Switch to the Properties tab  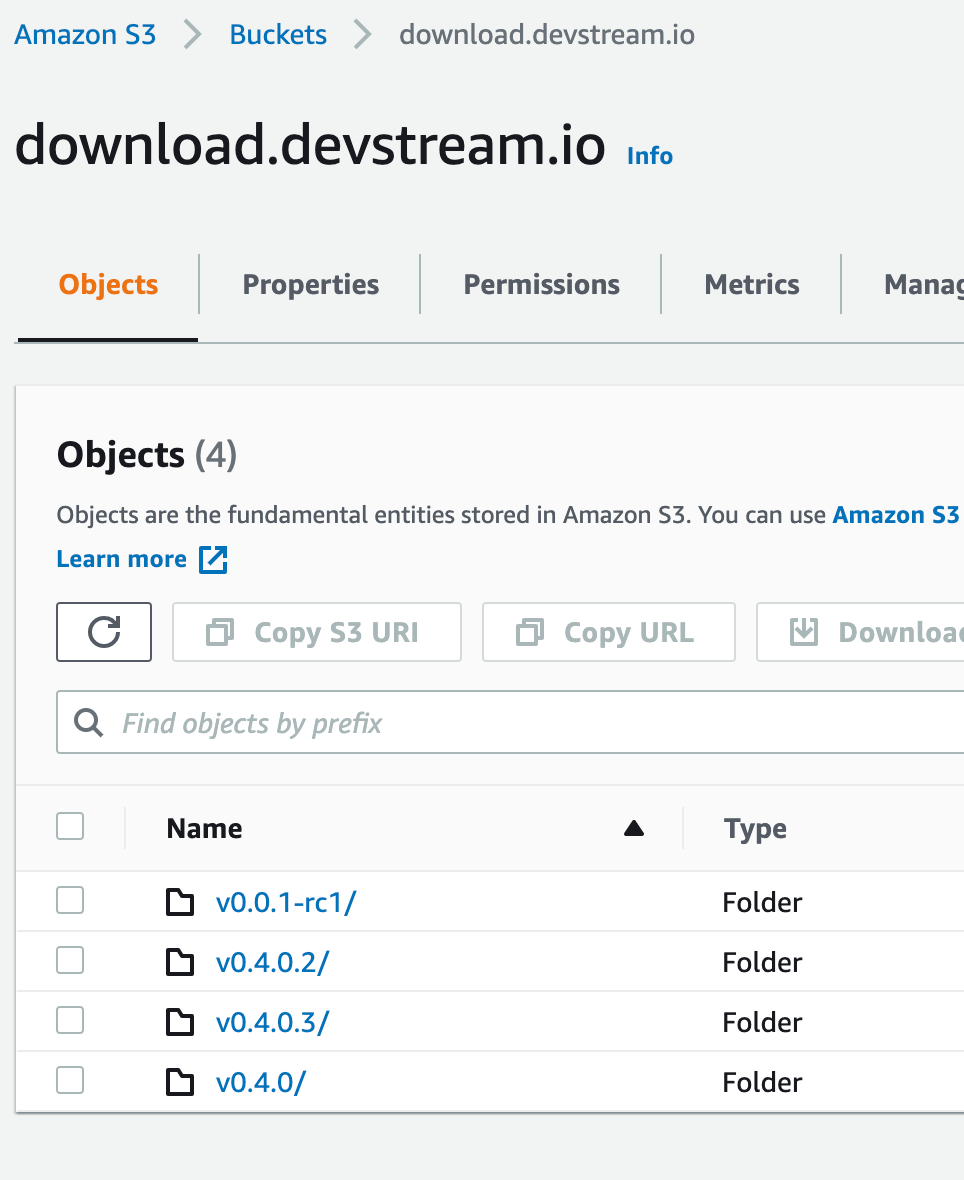pyautogui.click(x=310, y=284)
